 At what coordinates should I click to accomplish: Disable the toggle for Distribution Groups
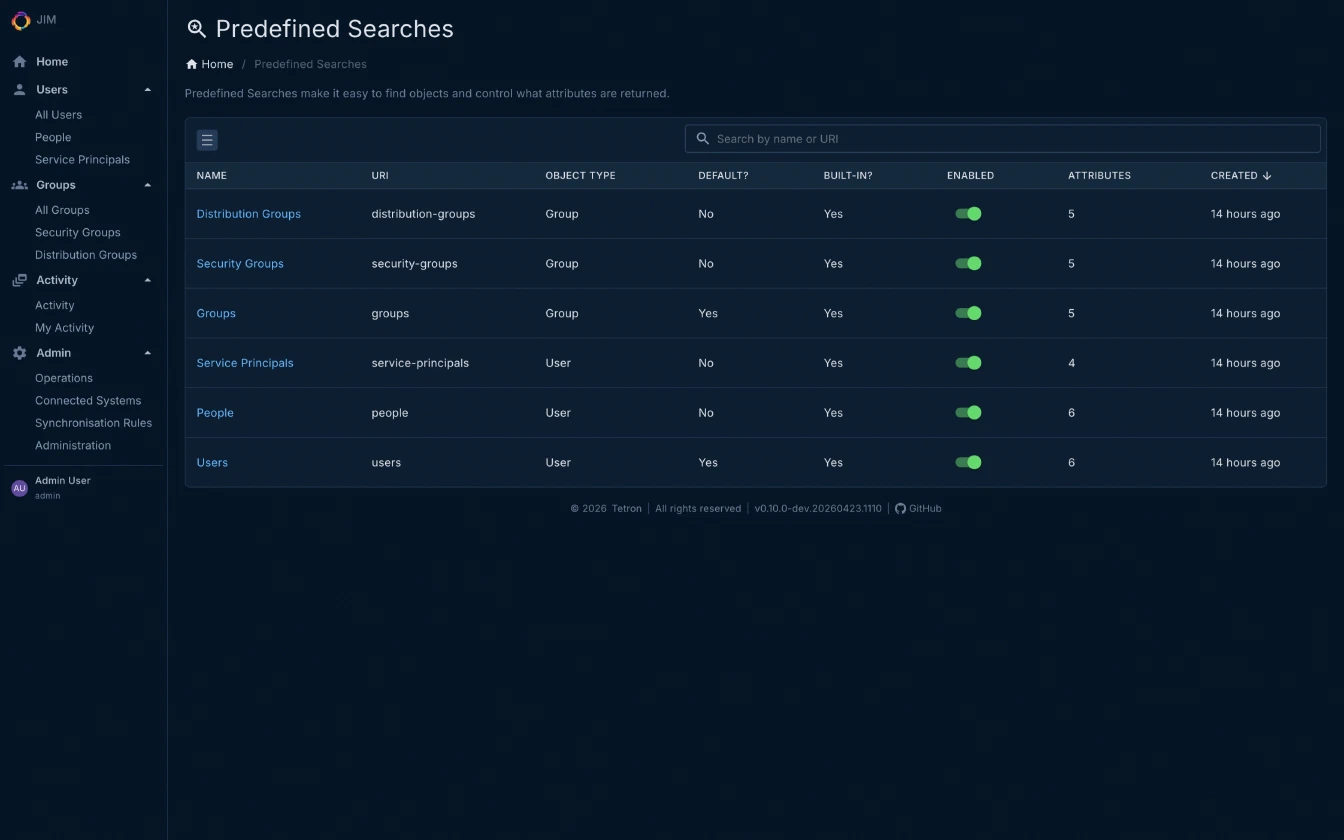point(968,213)
